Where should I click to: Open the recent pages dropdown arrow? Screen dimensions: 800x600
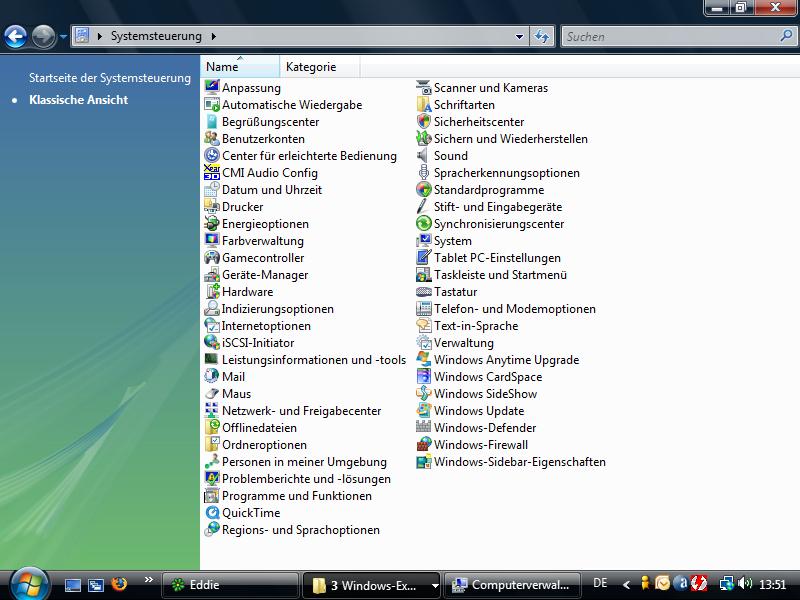63,37
